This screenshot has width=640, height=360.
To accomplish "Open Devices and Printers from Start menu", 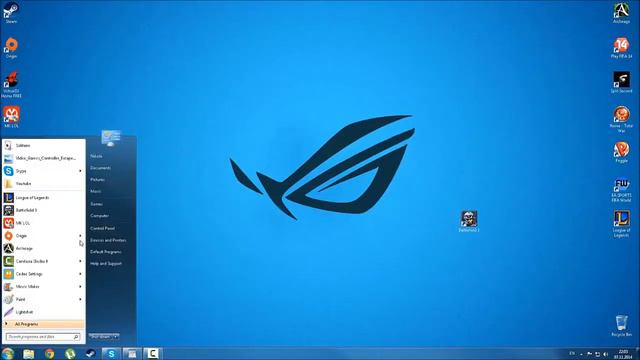I will (x=108, y=240).
